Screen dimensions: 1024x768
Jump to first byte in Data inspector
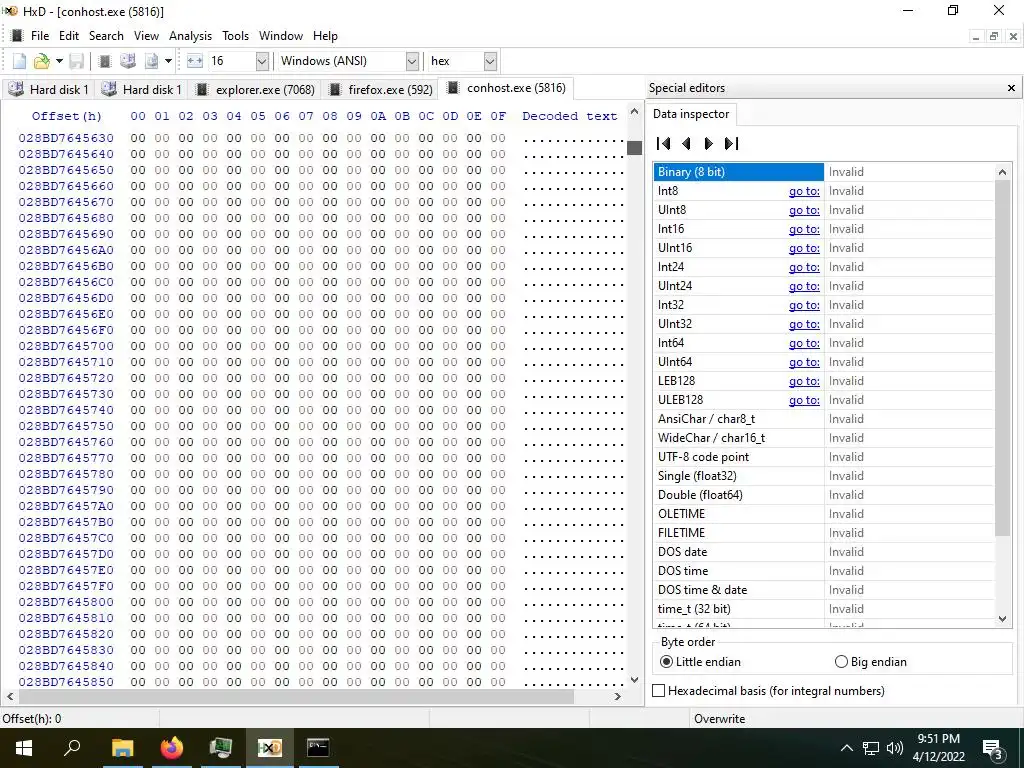(x=664, y=144)
